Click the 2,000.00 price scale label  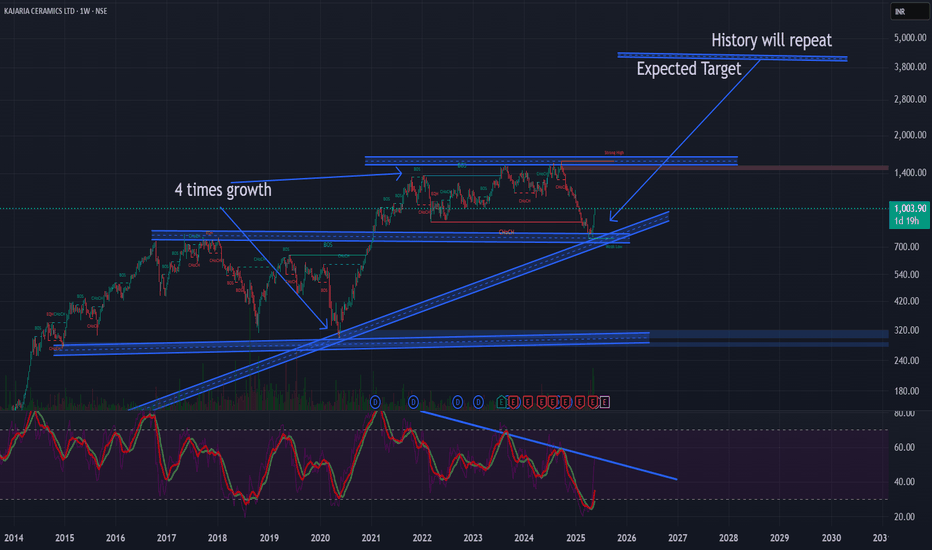coord(910,135)
